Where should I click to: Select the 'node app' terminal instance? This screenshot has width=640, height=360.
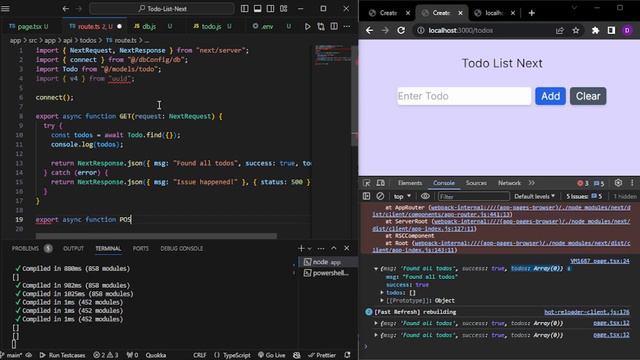(x=328, y=262)
